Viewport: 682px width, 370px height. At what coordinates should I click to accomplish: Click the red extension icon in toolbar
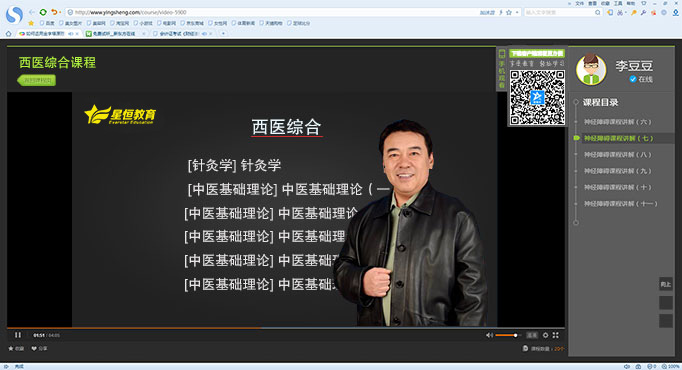(653, 13)
